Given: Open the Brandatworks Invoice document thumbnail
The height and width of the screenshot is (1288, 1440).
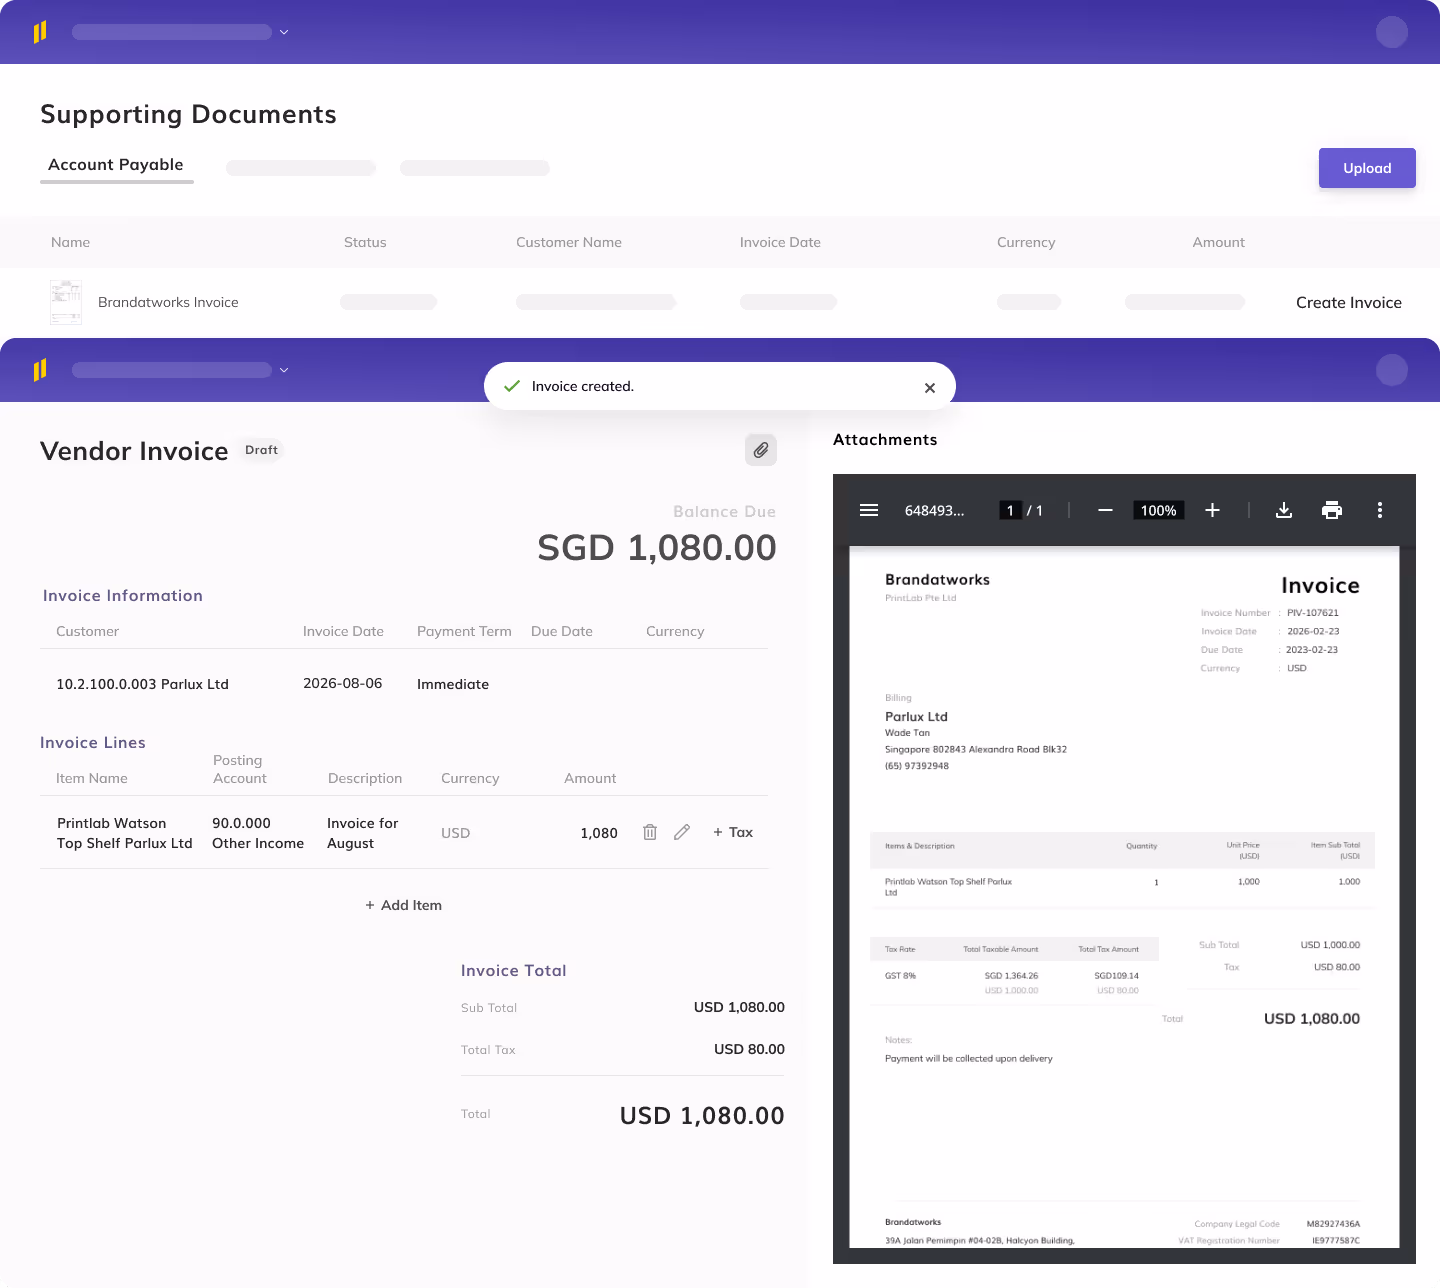Looking at the screenshot, I should (x=65, y=301).
